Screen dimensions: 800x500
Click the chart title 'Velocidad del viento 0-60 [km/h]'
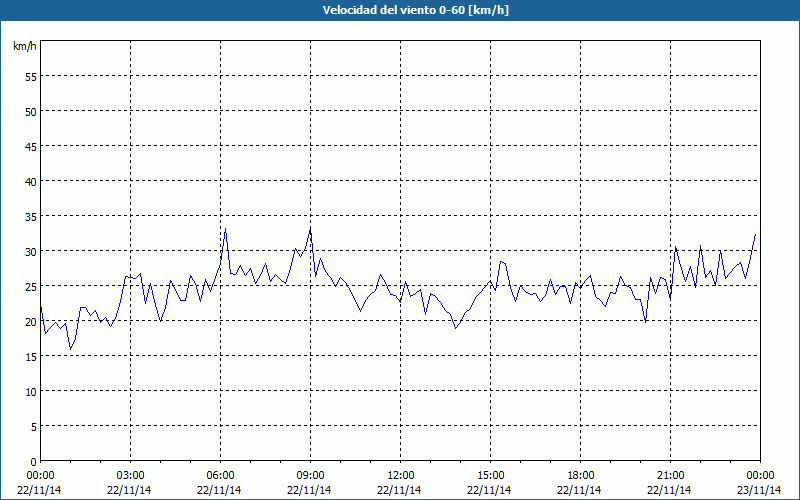(x=415, y=10)
